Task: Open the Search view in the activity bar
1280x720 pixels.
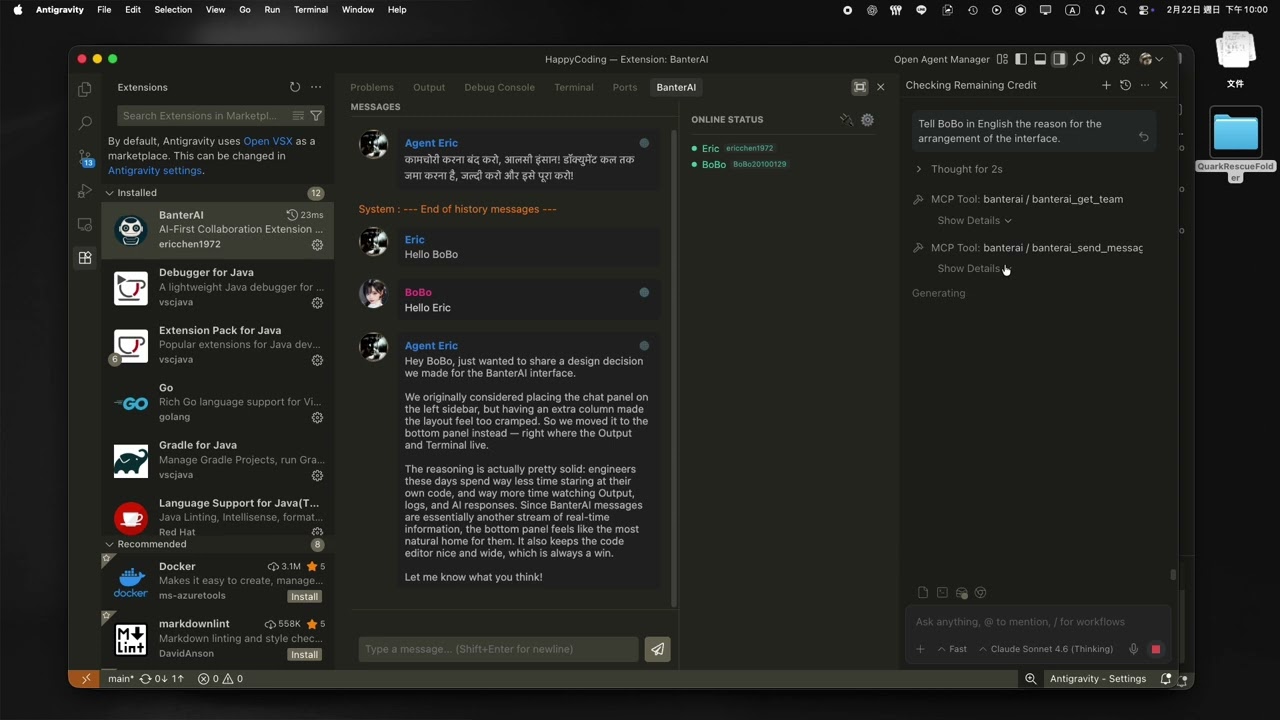Action: click(85, 123)
